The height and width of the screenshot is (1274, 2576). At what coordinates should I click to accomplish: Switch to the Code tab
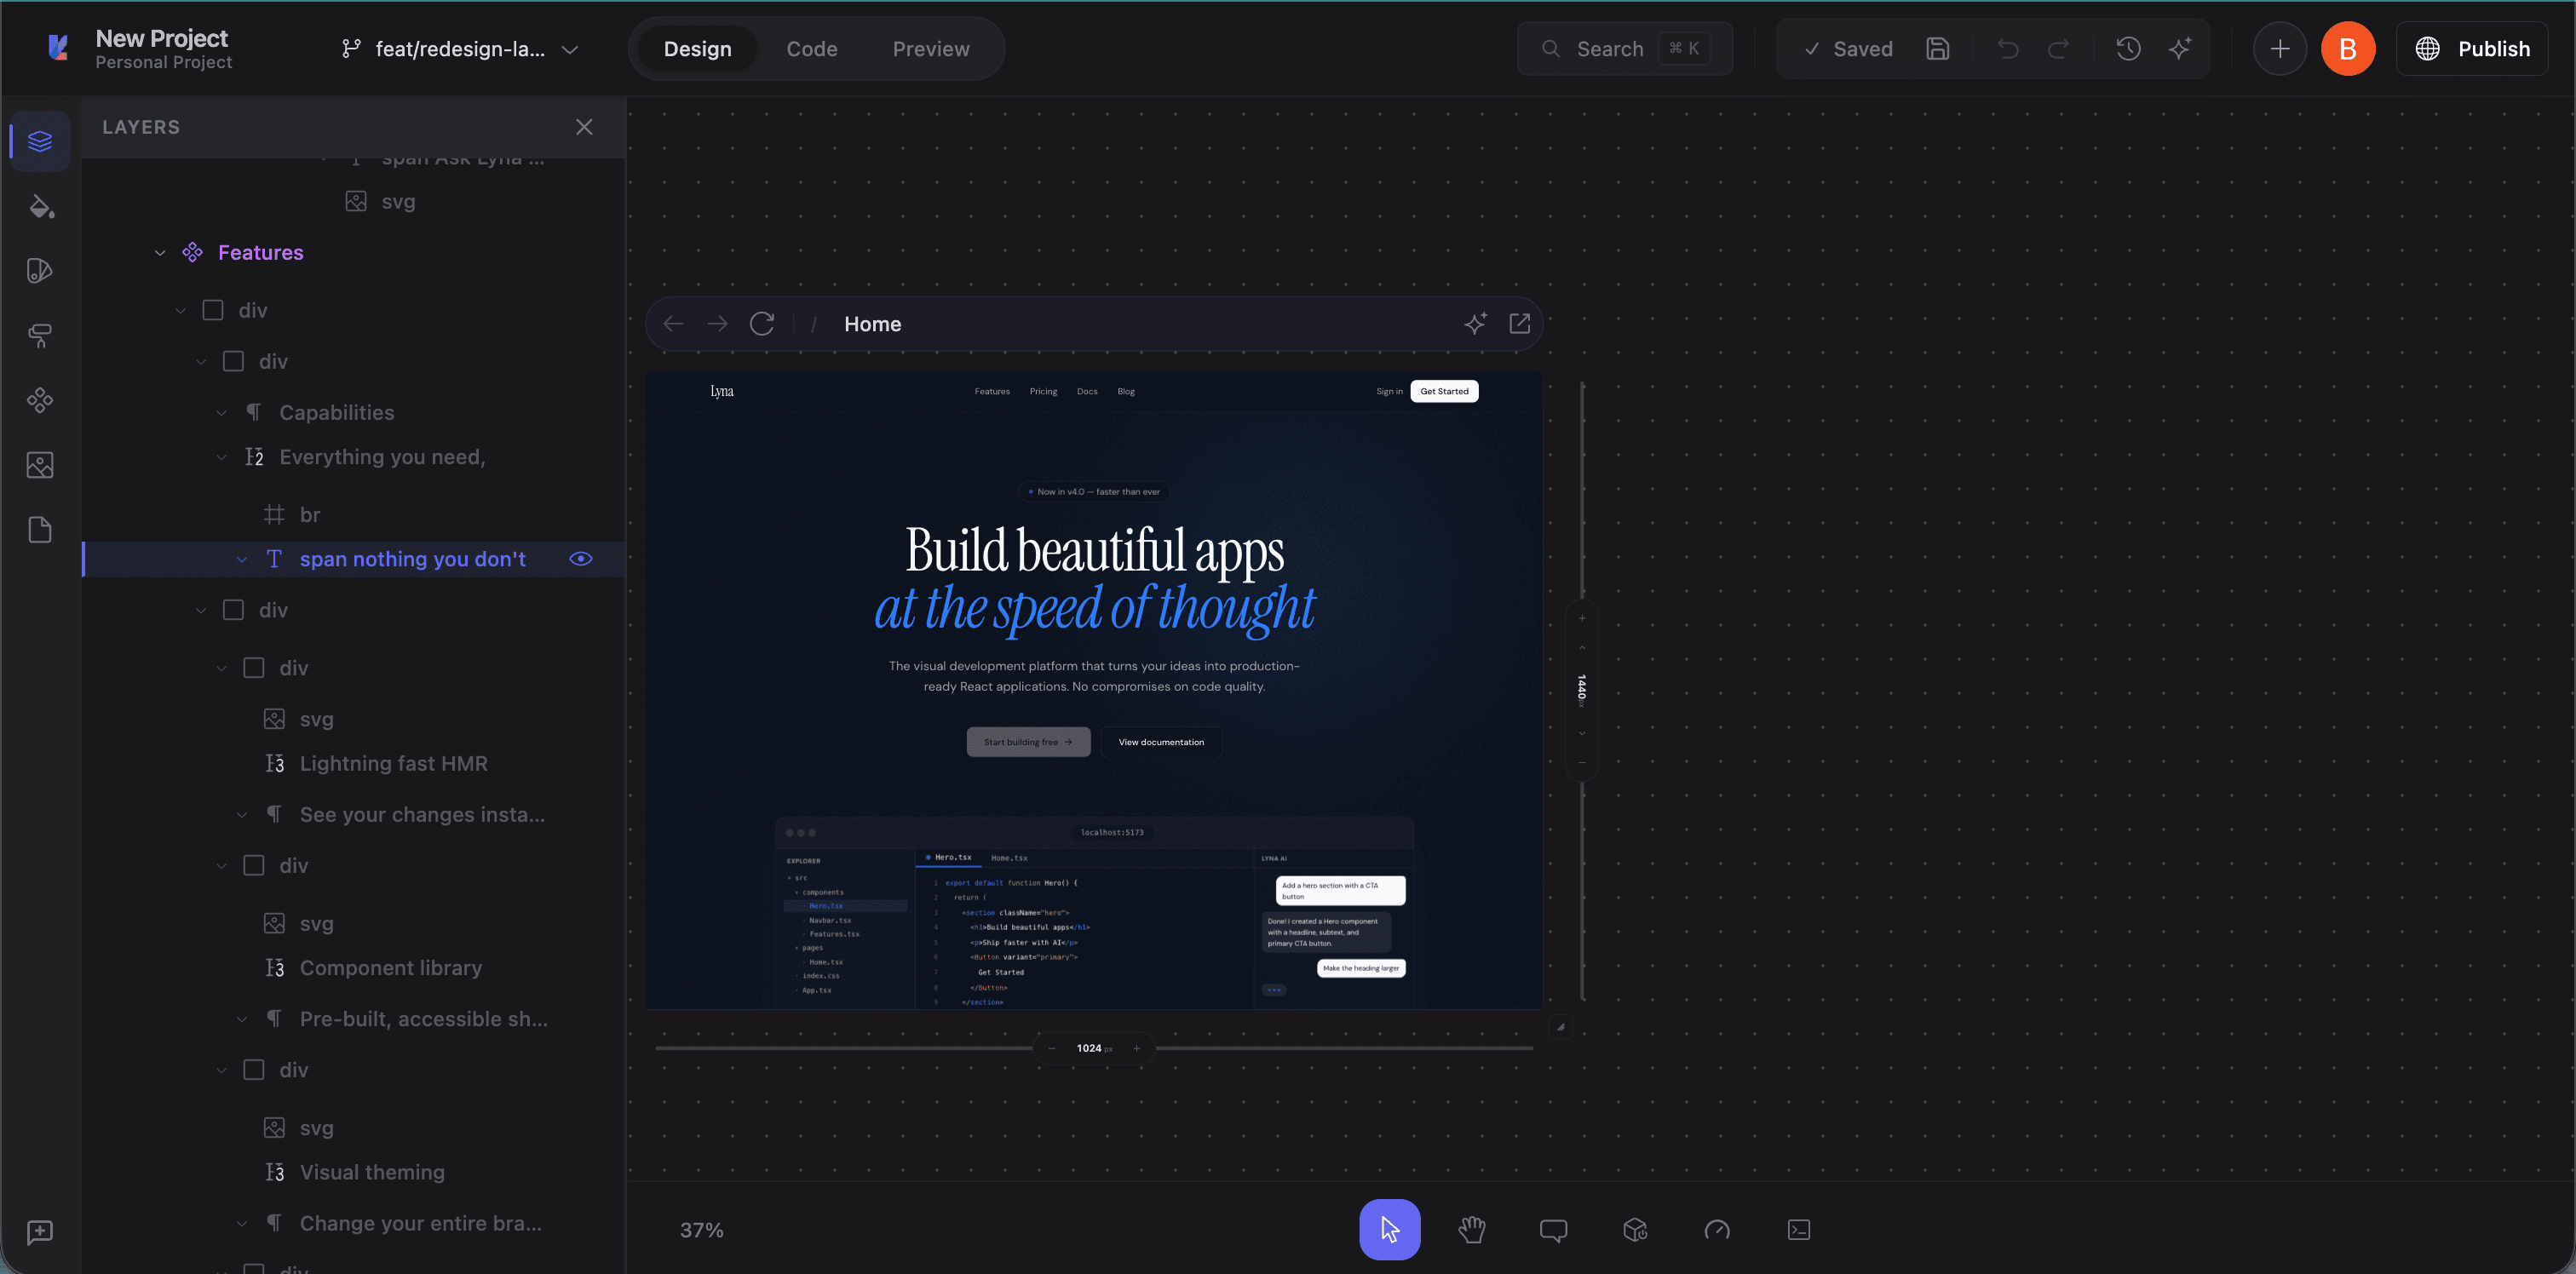[x=811, y=49]
